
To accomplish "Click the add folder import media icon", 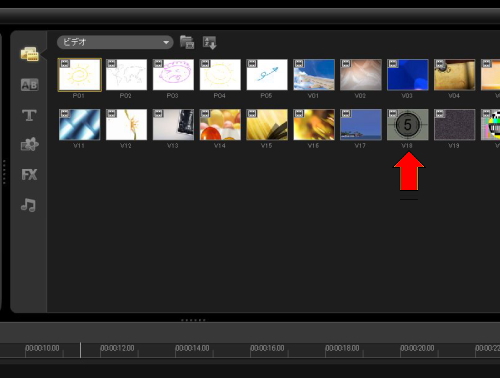I will (187, 42).
